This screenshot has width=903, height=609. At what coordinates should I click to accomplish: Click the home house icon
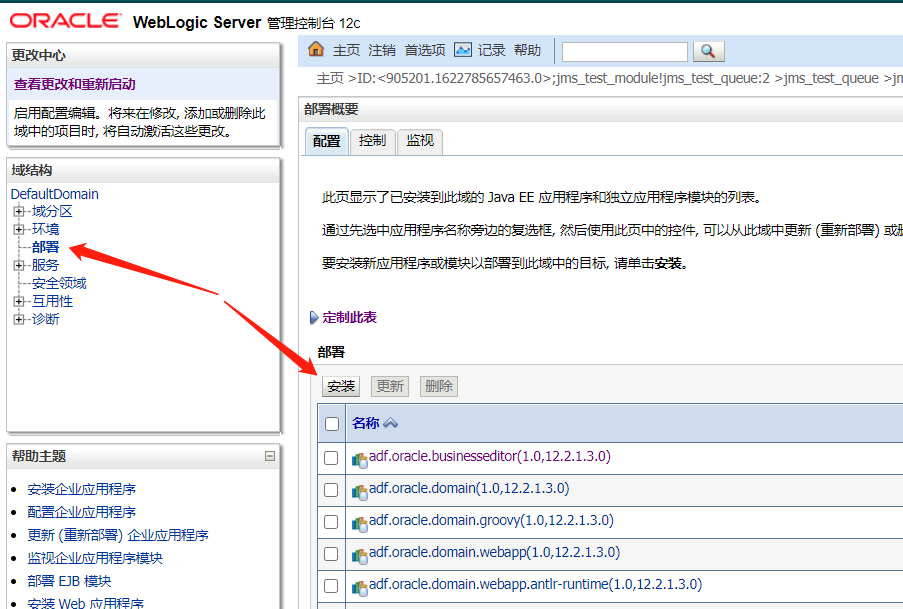(316, 49)
